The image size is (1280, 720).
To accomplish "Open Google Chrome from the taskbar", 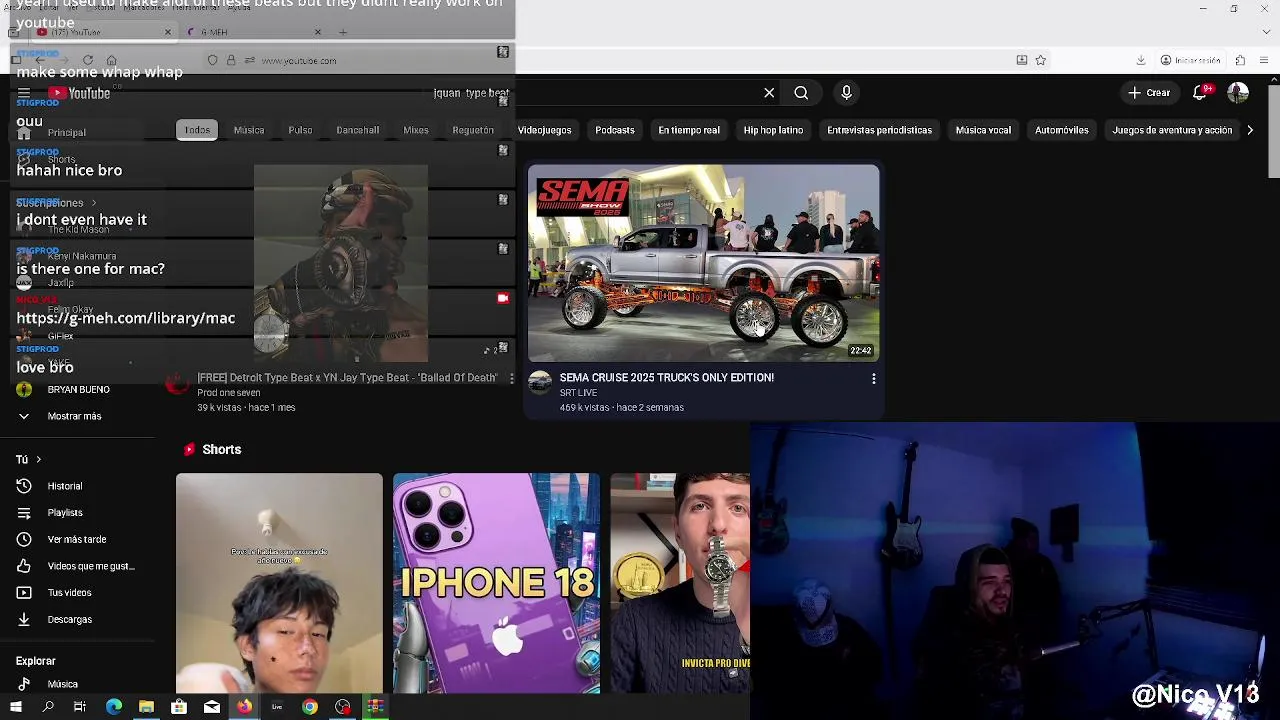I will 310,707.
